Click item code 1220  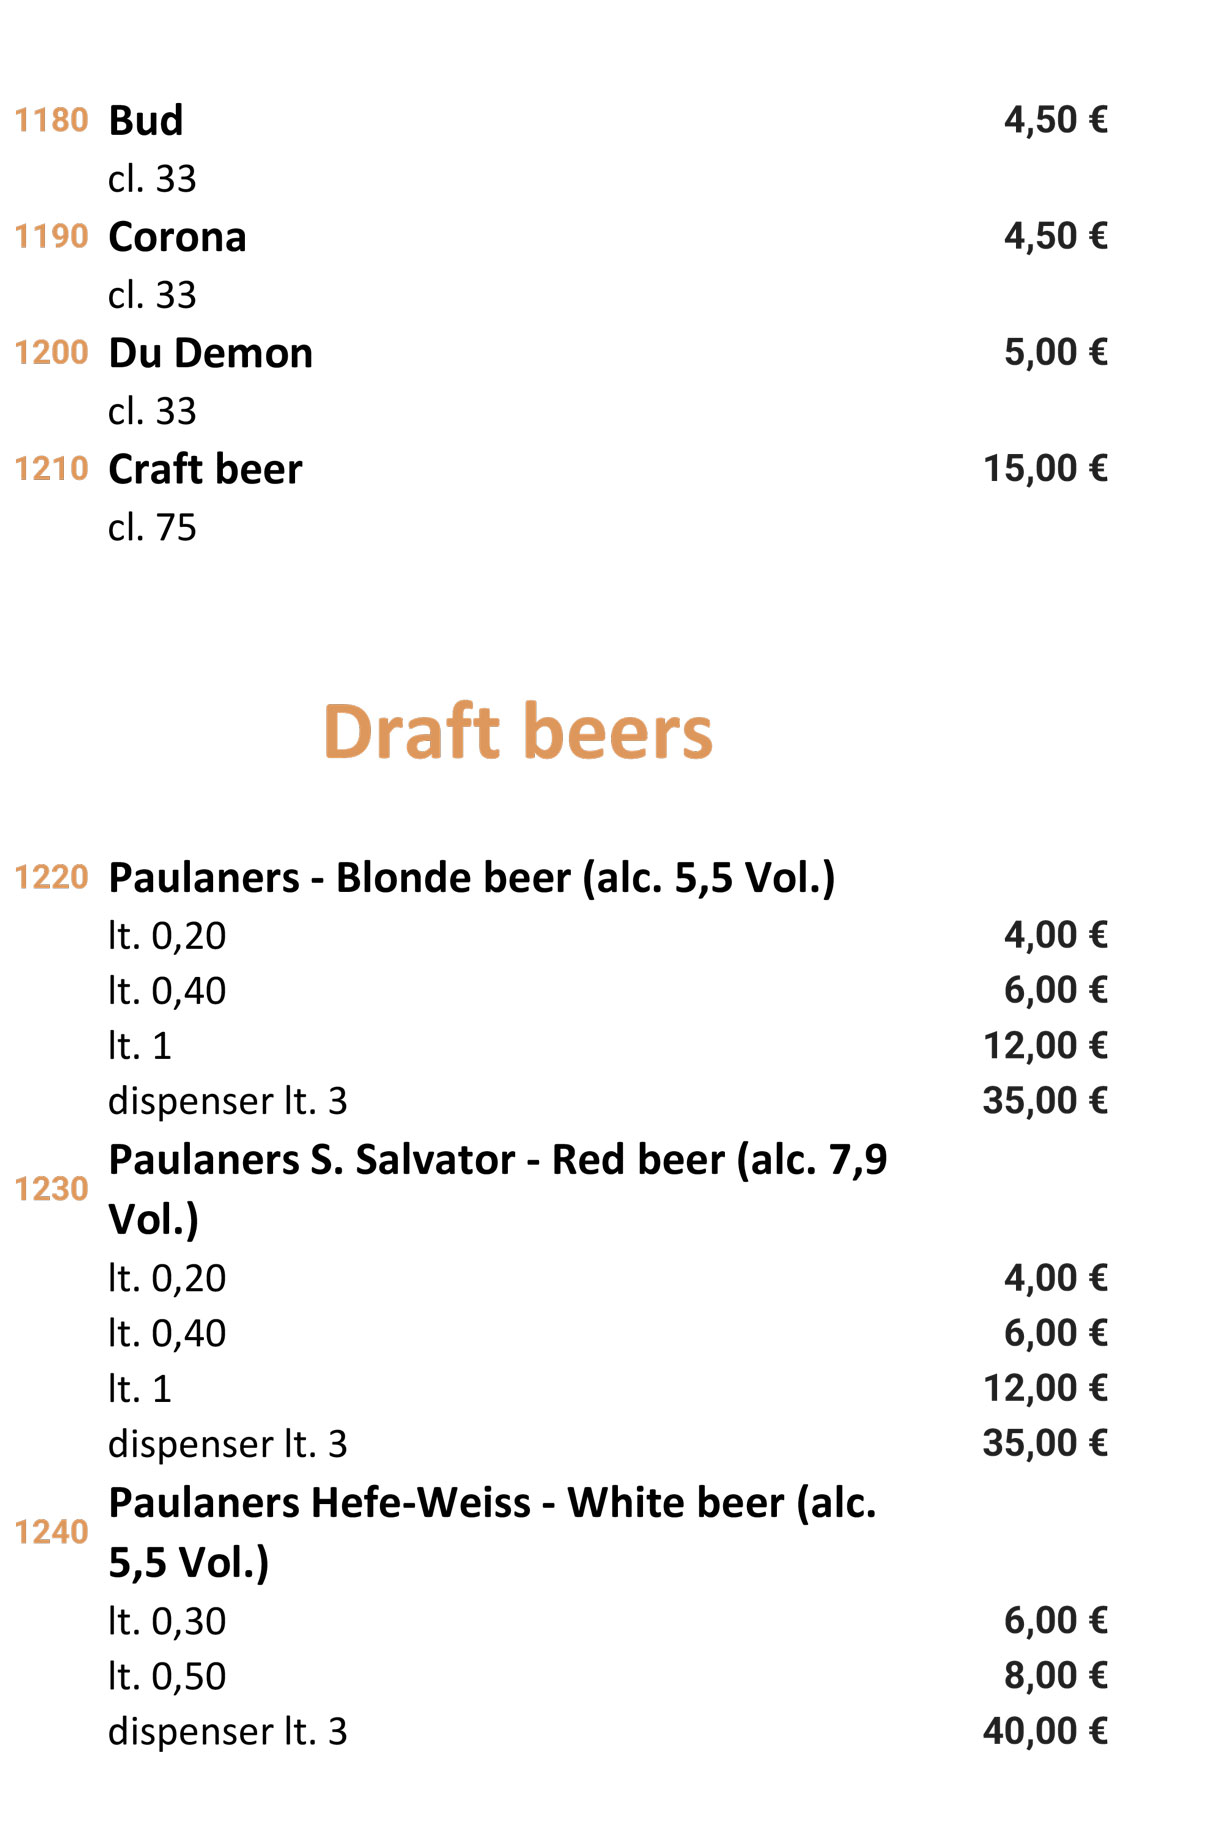coord(51,878)
